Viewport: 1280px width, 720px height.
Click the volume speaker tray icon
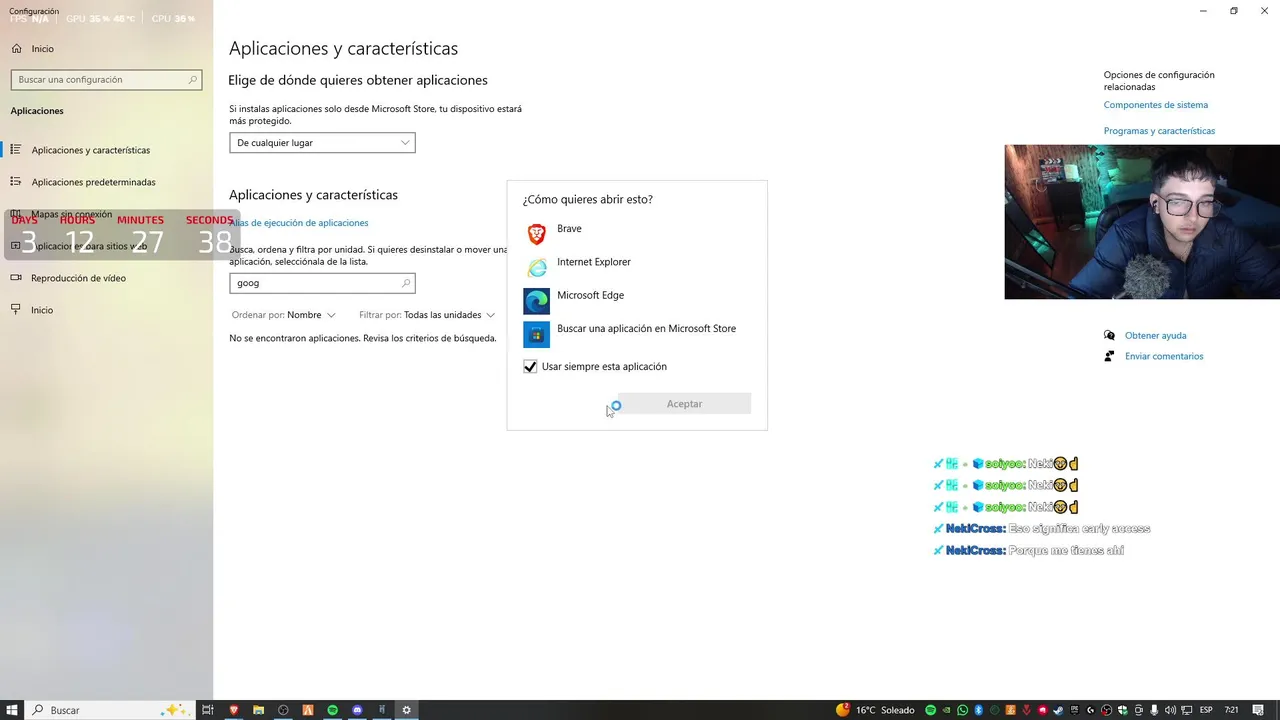click(1170, 710)
